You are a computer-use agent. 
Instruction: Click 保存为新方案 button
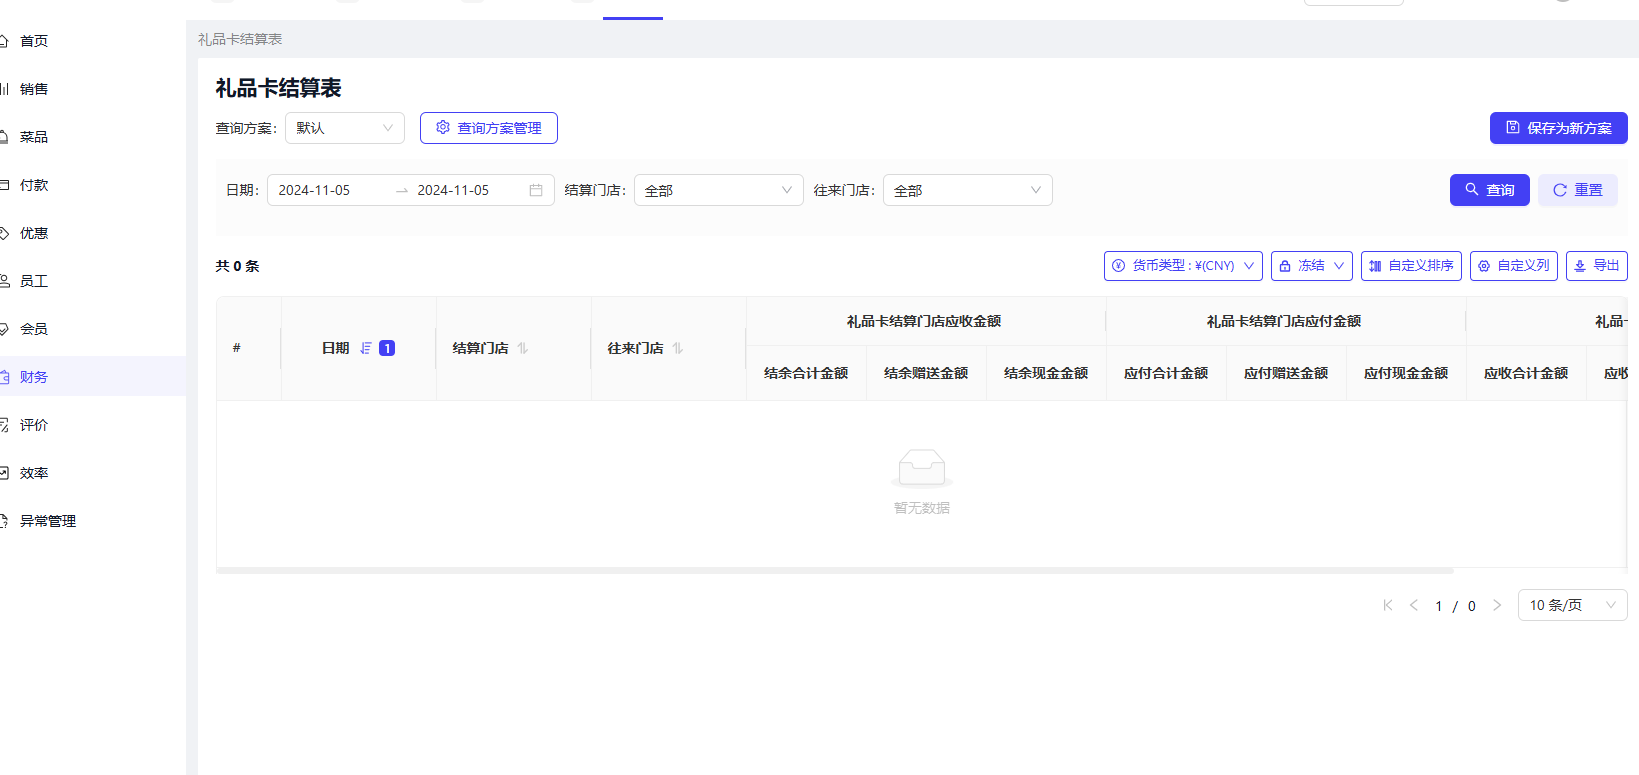pyautogui.click(x=1559, y=128)
